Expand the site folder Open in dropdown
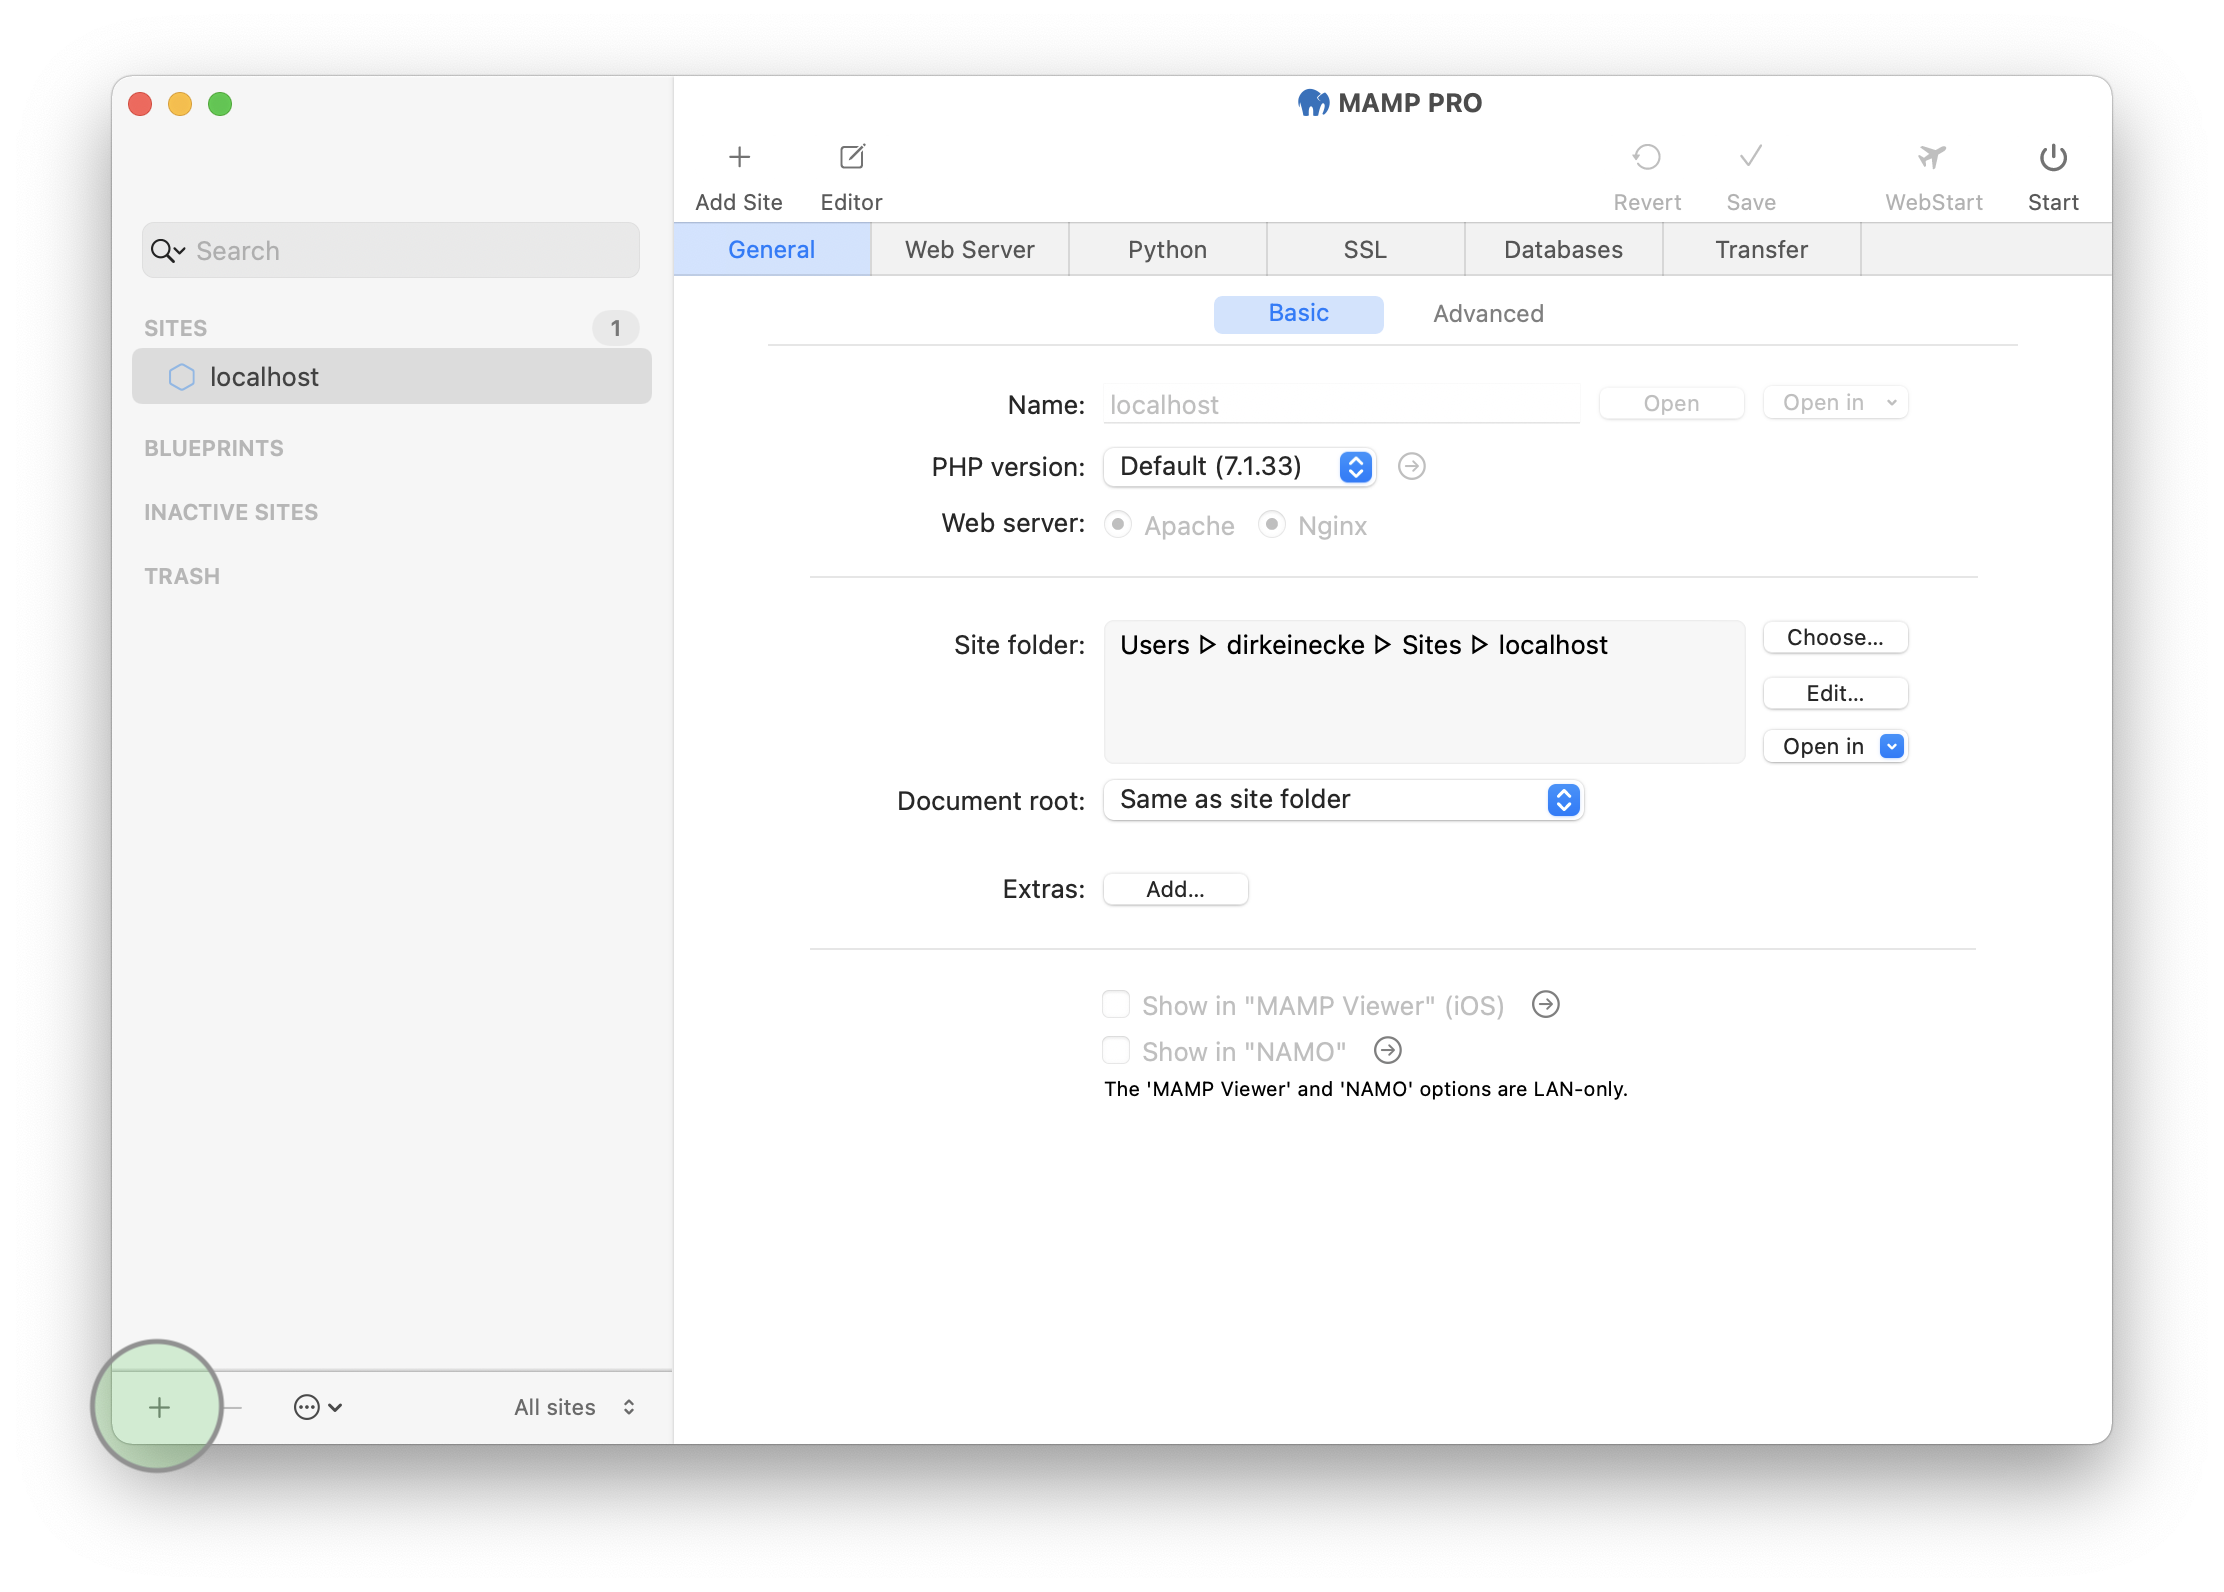Viewport: 2224px width, 1592px height. (x=1835, y=747)
